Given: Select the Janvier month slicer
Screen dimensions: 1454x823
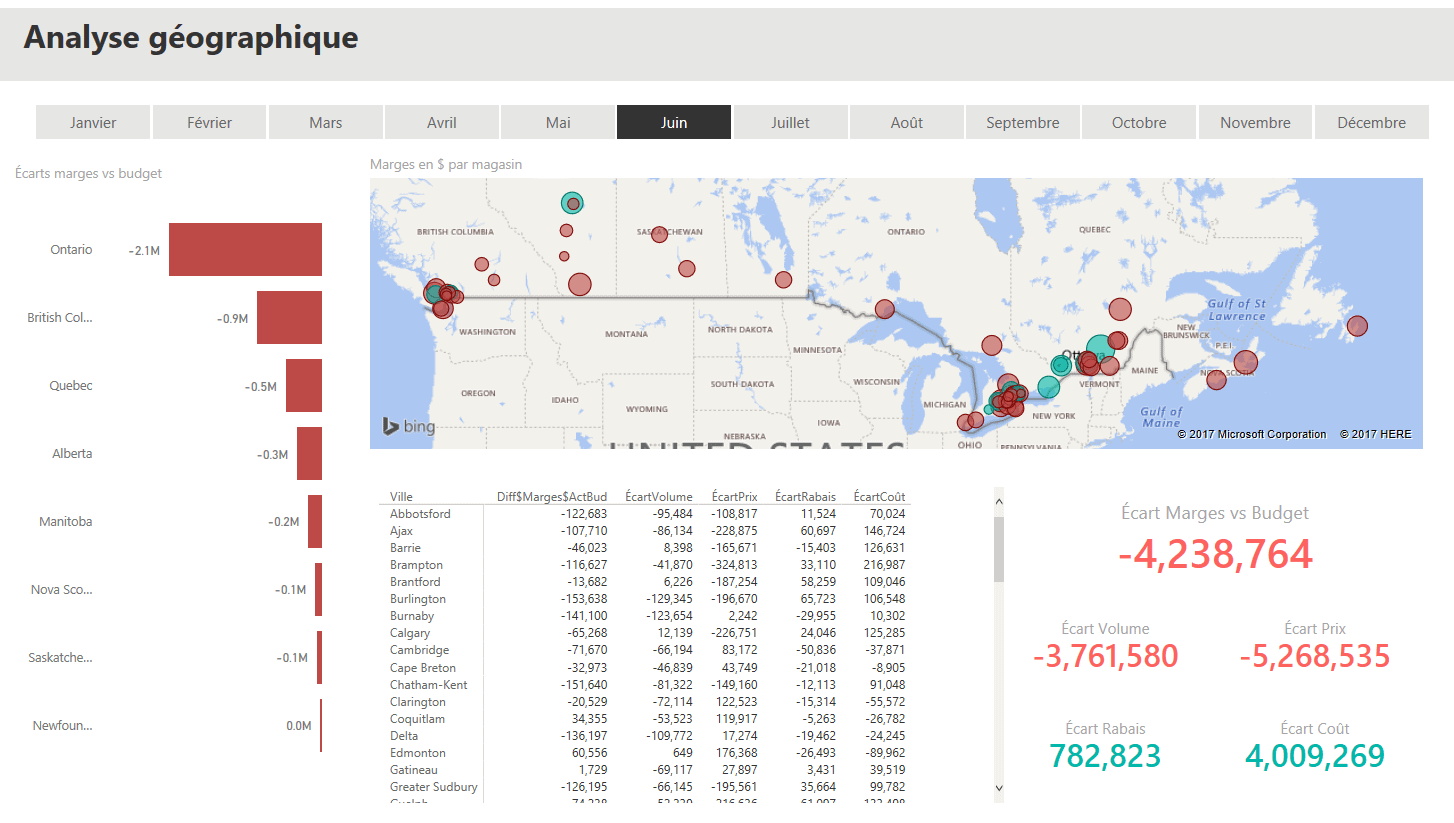Looking at the screenshot, I should coord(93,123).
